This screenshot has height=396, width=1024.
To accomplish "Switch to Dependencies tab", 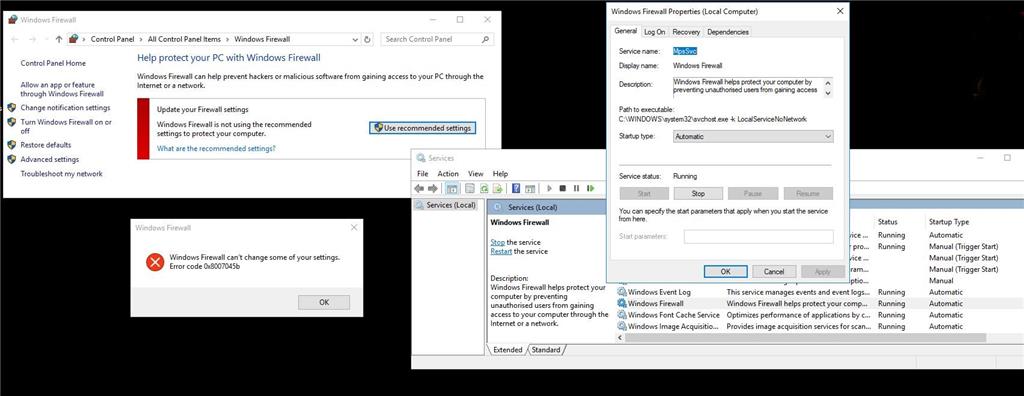I will 728,31.
